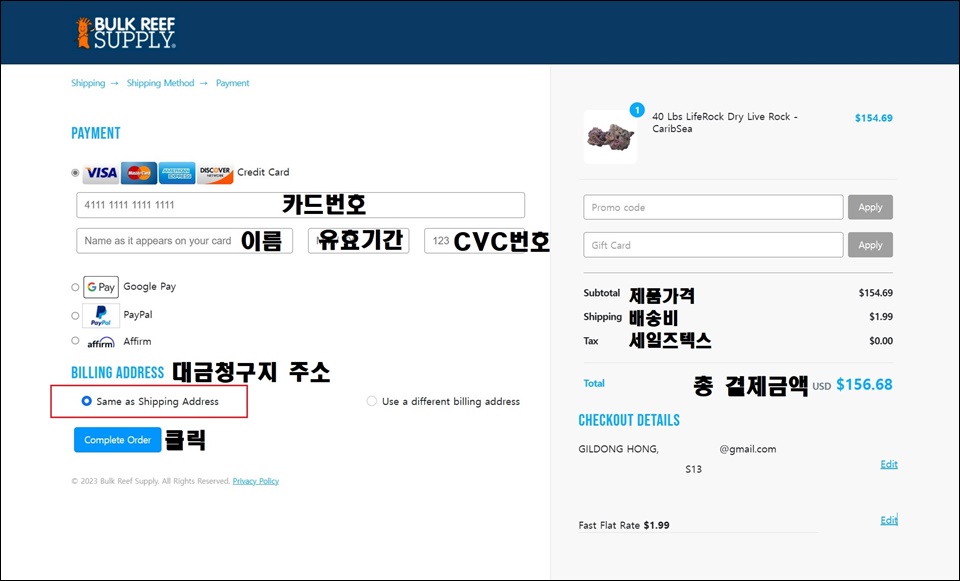The image size is (960, 581).
Task: Click the Promo code input field
Action: pos(713,207)
